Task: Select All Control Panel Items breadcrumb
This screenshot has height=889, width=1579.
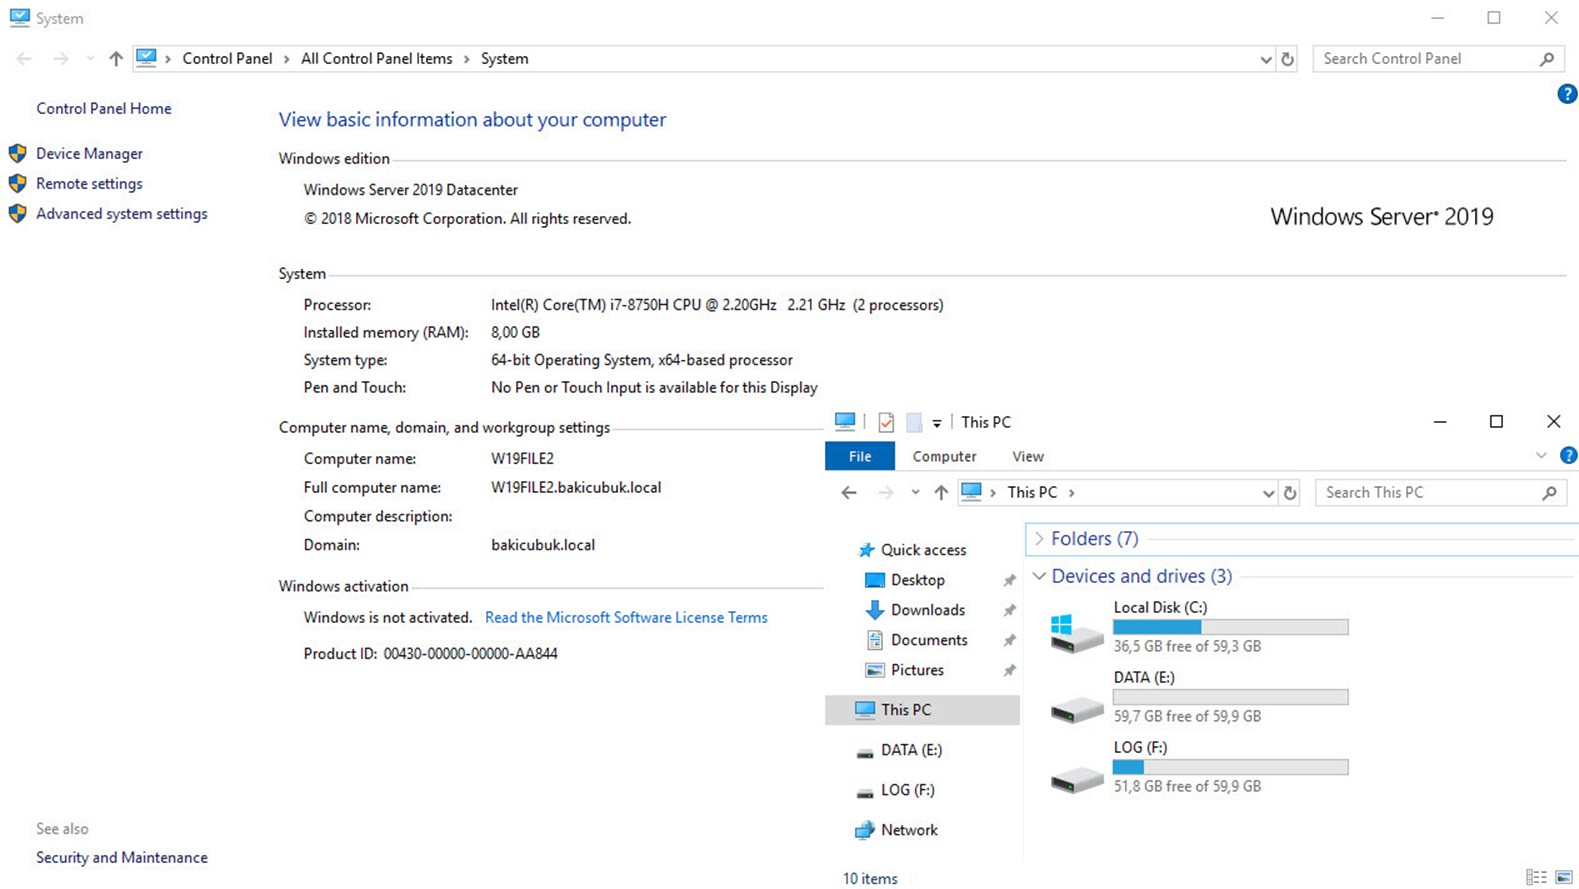Action: [376, 59]
